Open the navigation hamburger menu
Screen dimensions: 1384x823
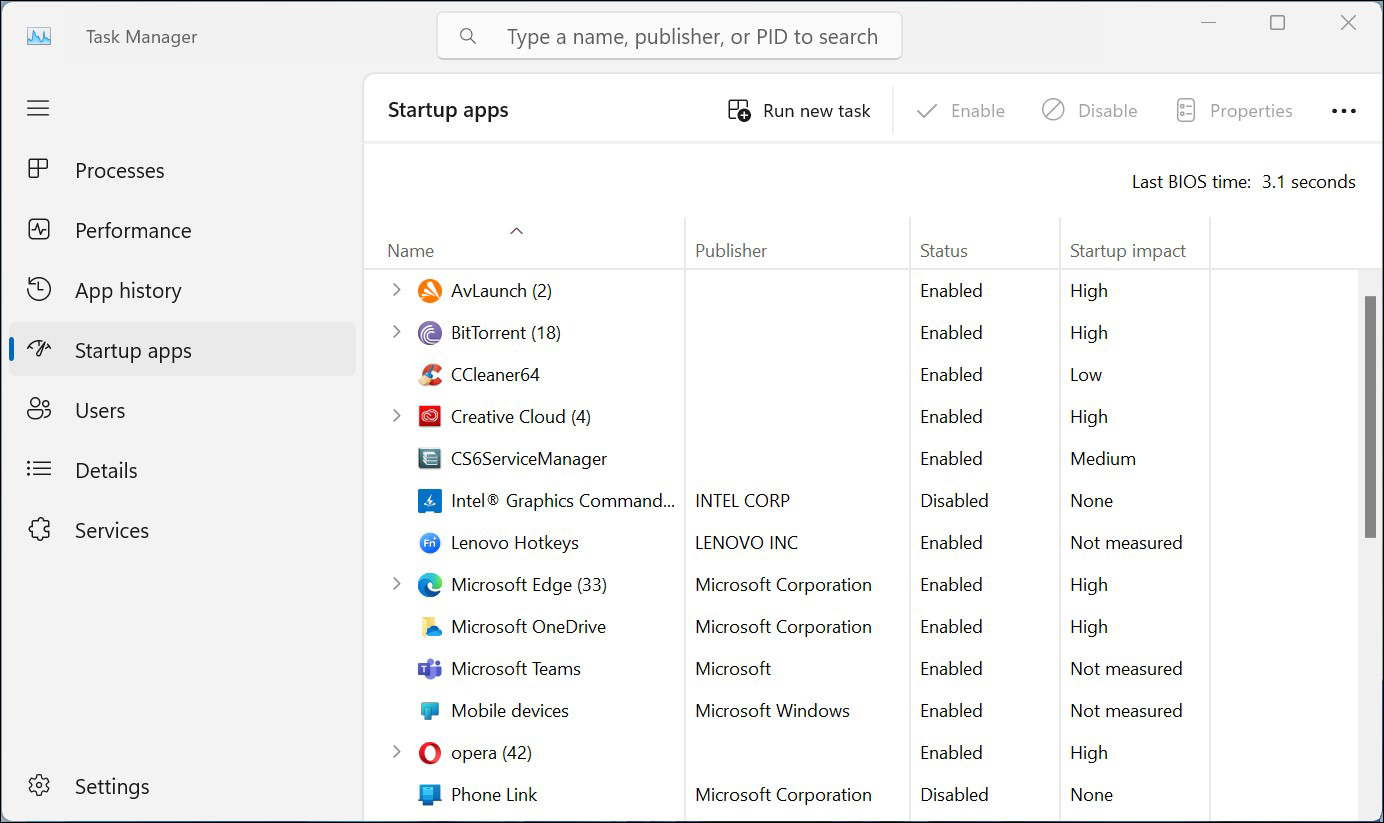(x=38, y=108)
